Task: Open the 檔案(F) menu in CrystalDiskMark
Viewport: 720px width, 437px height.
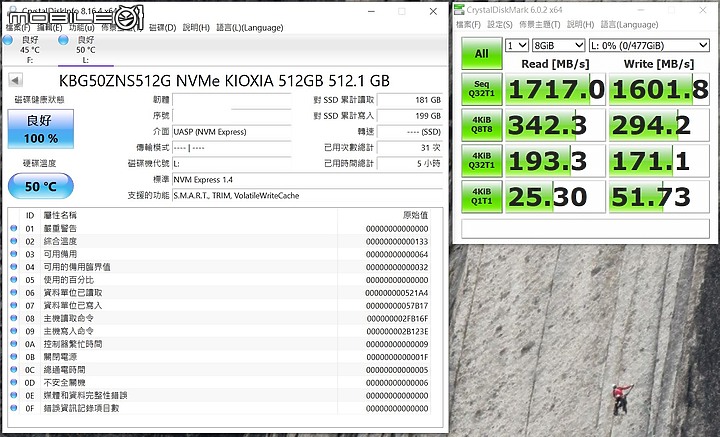Action: (x=468, y=24)
